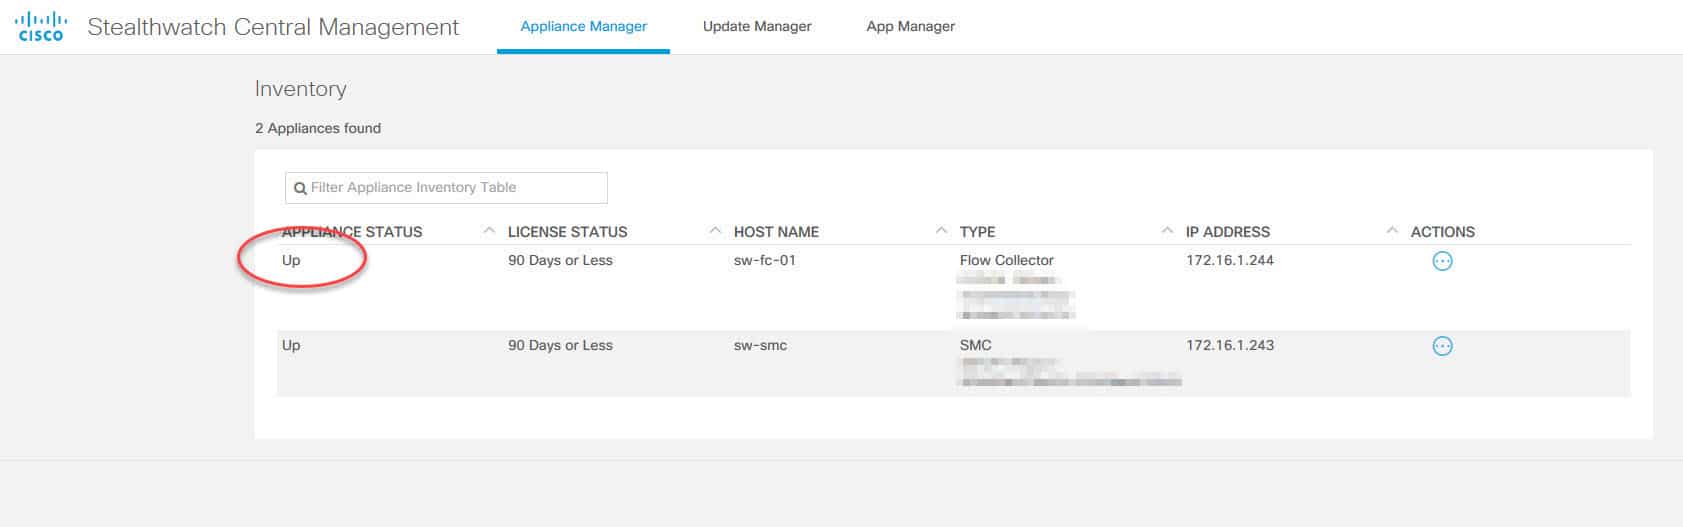Click the Filter Appliance Inventory Table field
Image resolution: width=1683 pixels, height=527 pixels.
pyautogui.click(x=446, y=188)
